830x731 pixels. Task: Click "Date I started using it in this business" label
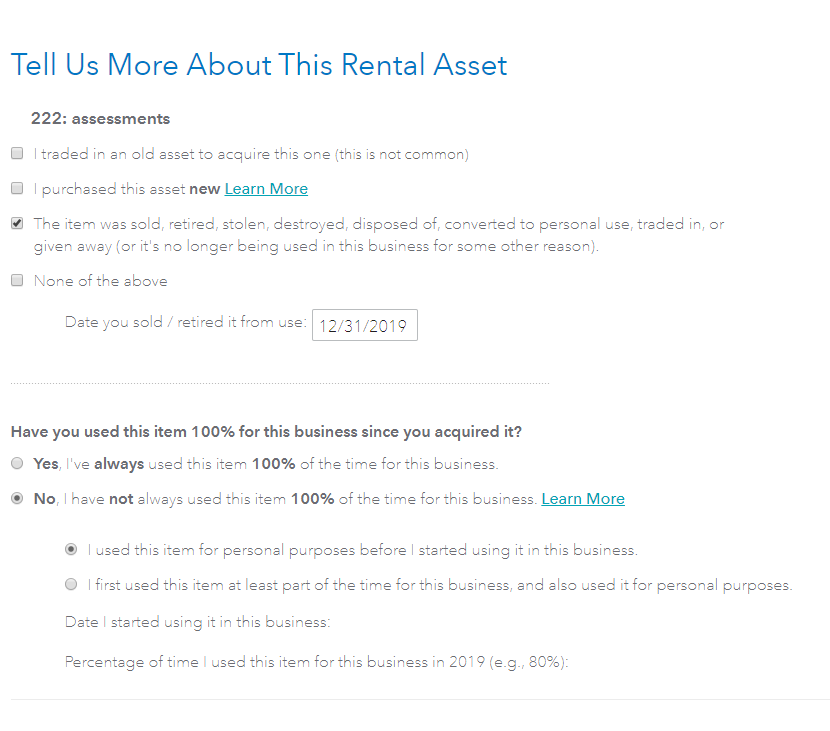click(x=197, y=622)
